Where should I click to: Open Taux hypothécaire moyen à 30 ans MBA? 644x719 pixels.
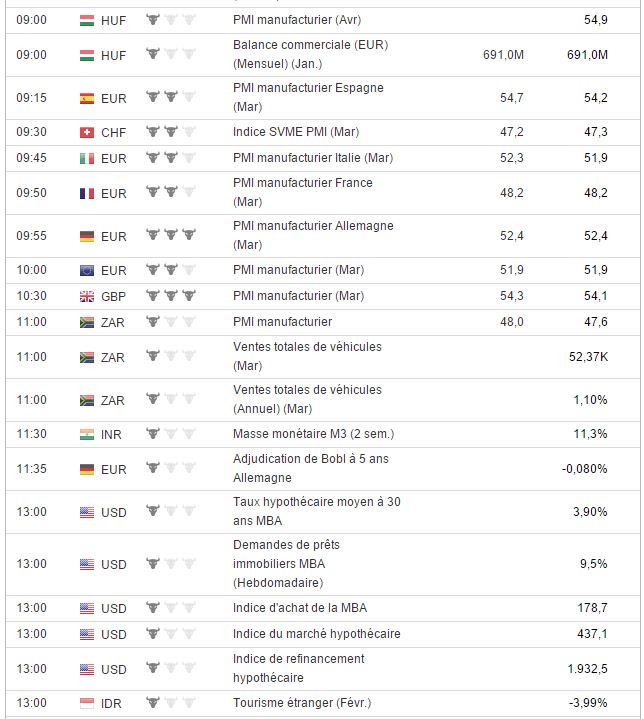(316, 511)
